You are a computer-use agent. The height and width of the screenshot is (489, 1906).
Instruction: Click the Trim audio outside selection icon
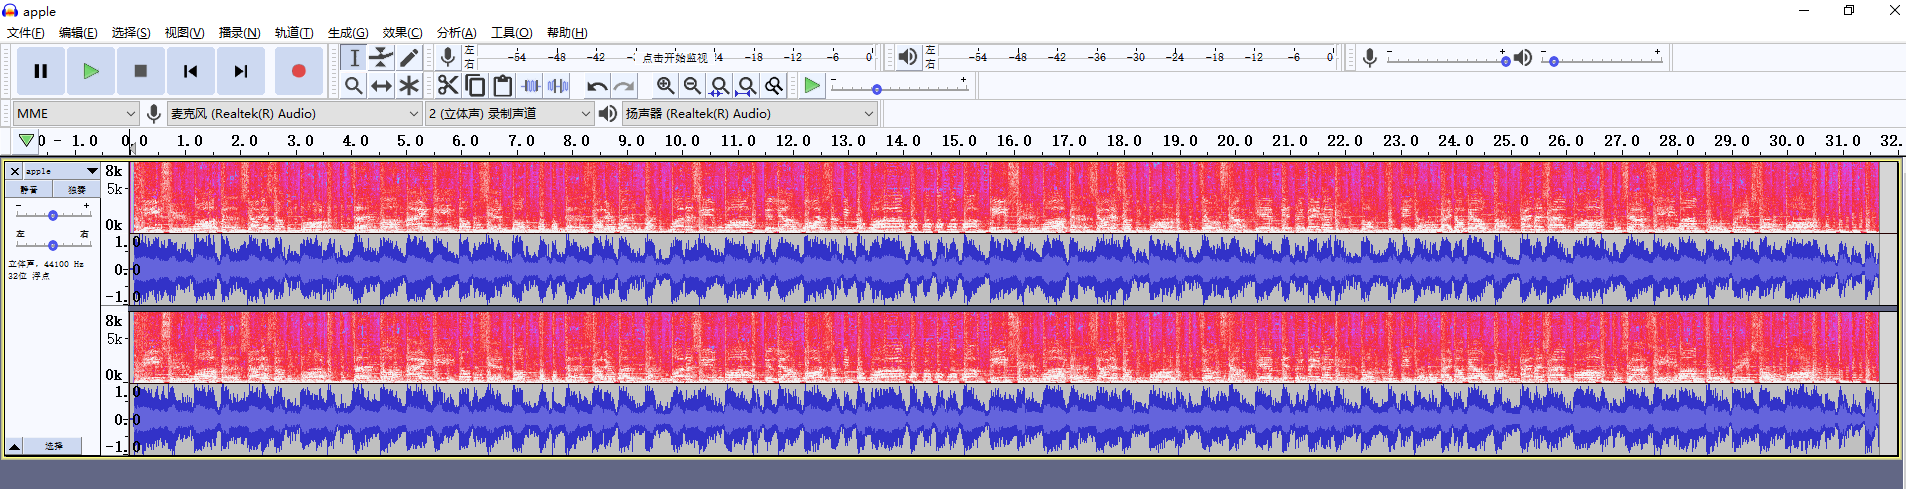point(531,86)
